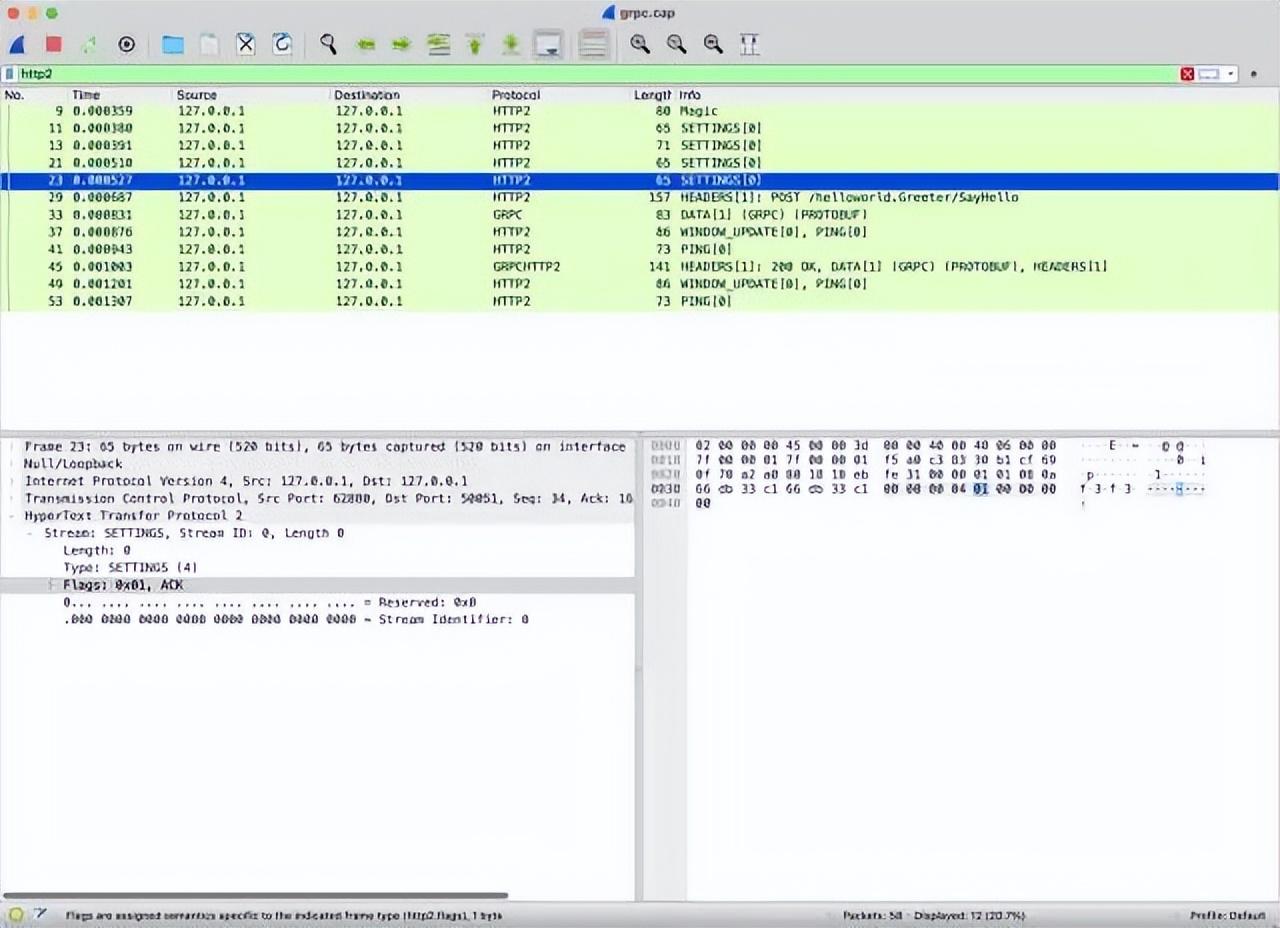Select packet 13 with length 71
Viewport: 1280px width, 928px height.
(x=640, y=145)
